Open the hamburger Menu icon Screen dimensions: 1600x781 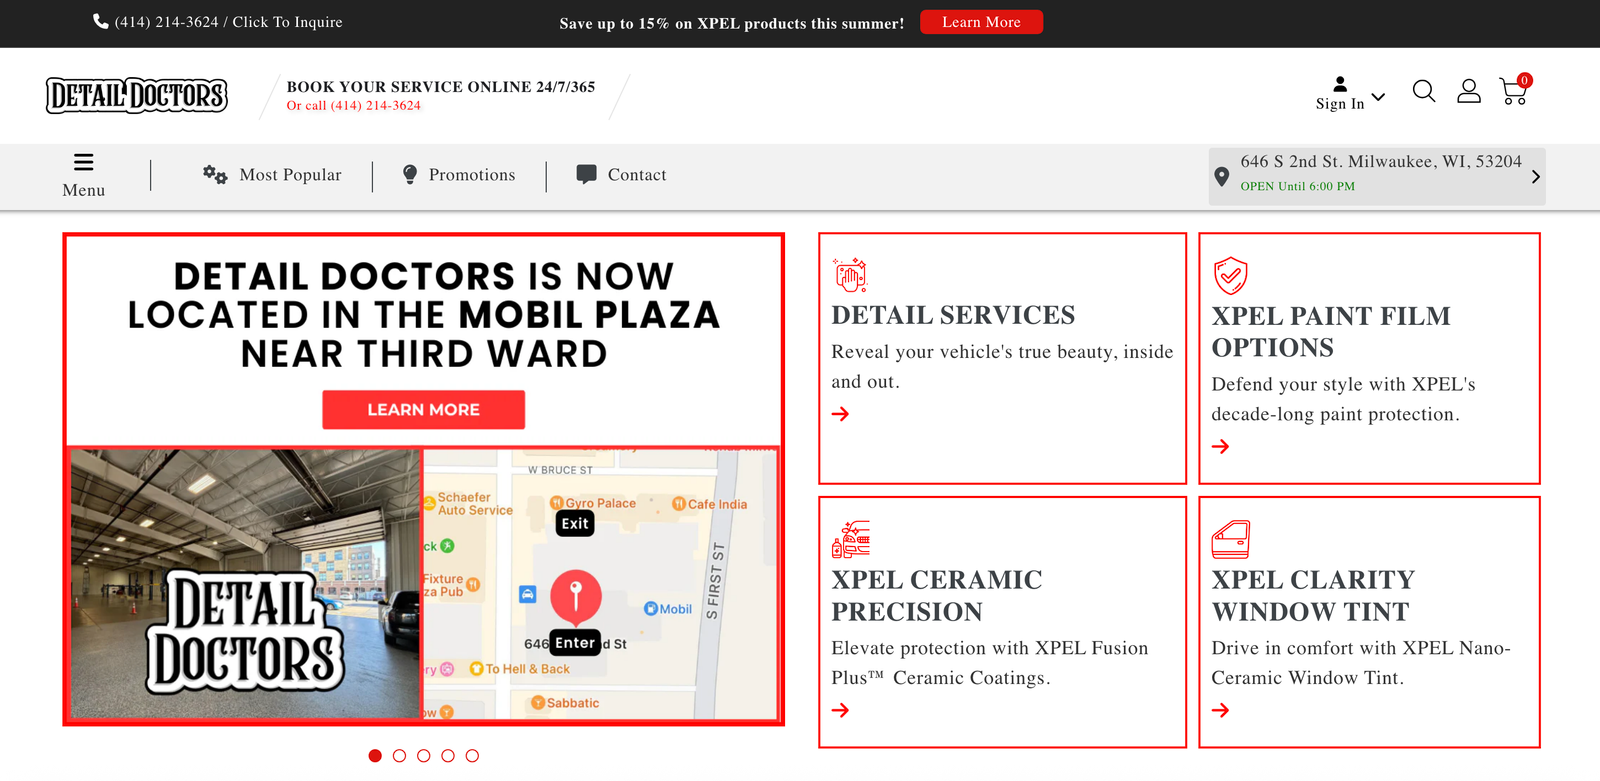tap(84, 162)
